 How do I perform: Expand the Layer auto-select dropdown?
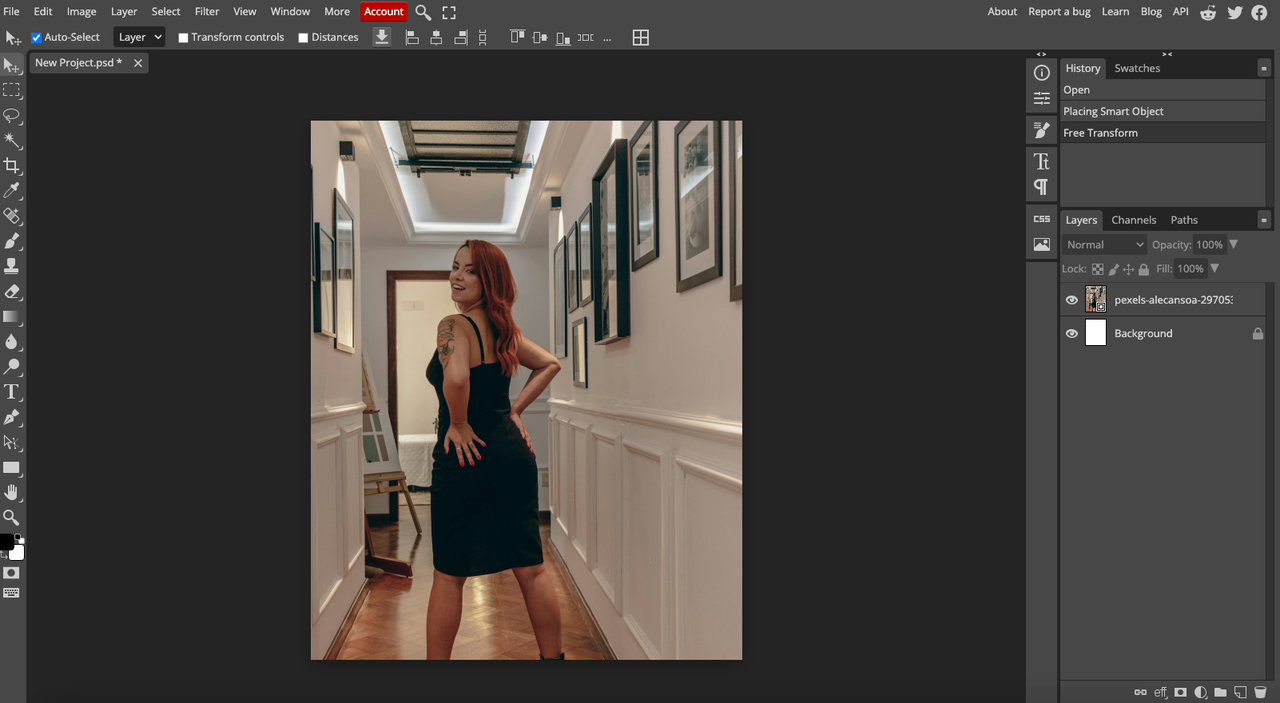point(139,37)
